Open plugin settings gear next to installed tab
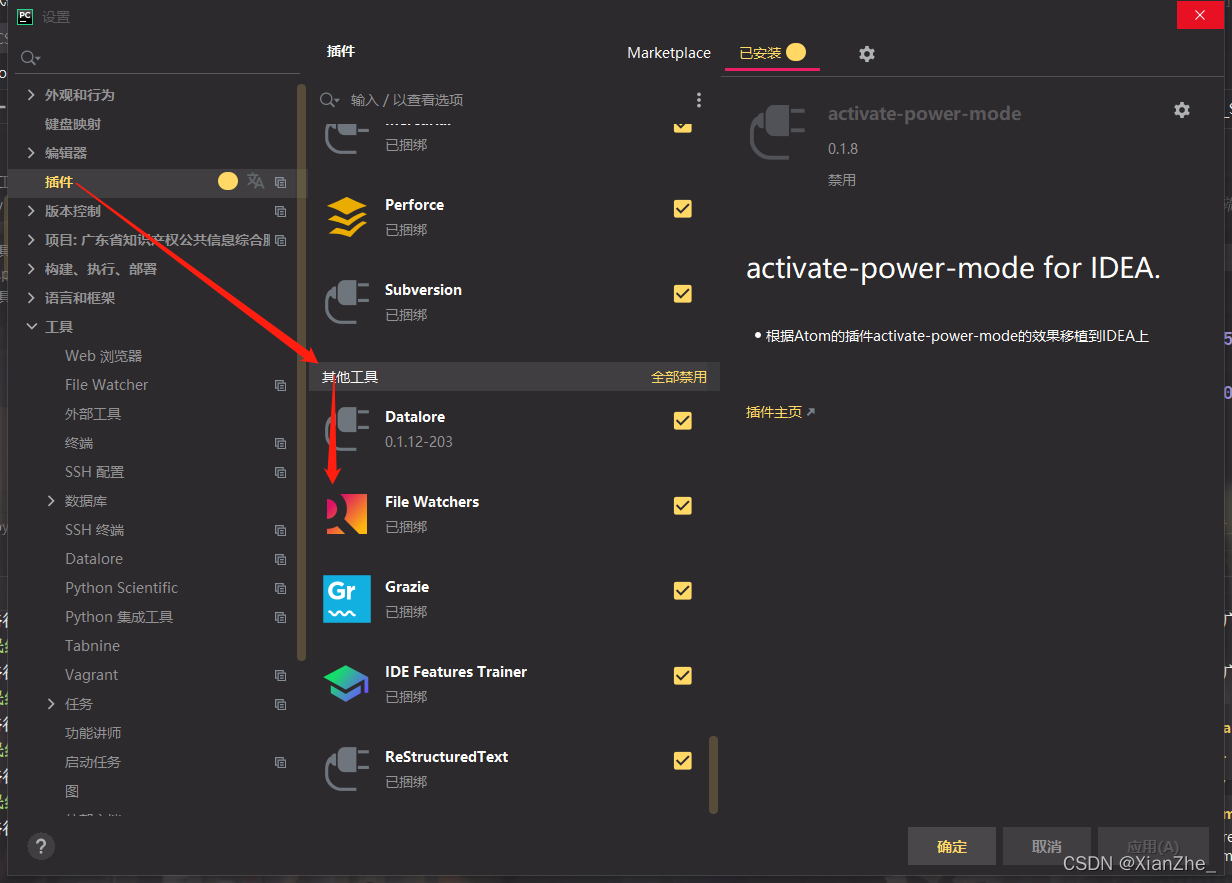 click(x=867, y=54)
